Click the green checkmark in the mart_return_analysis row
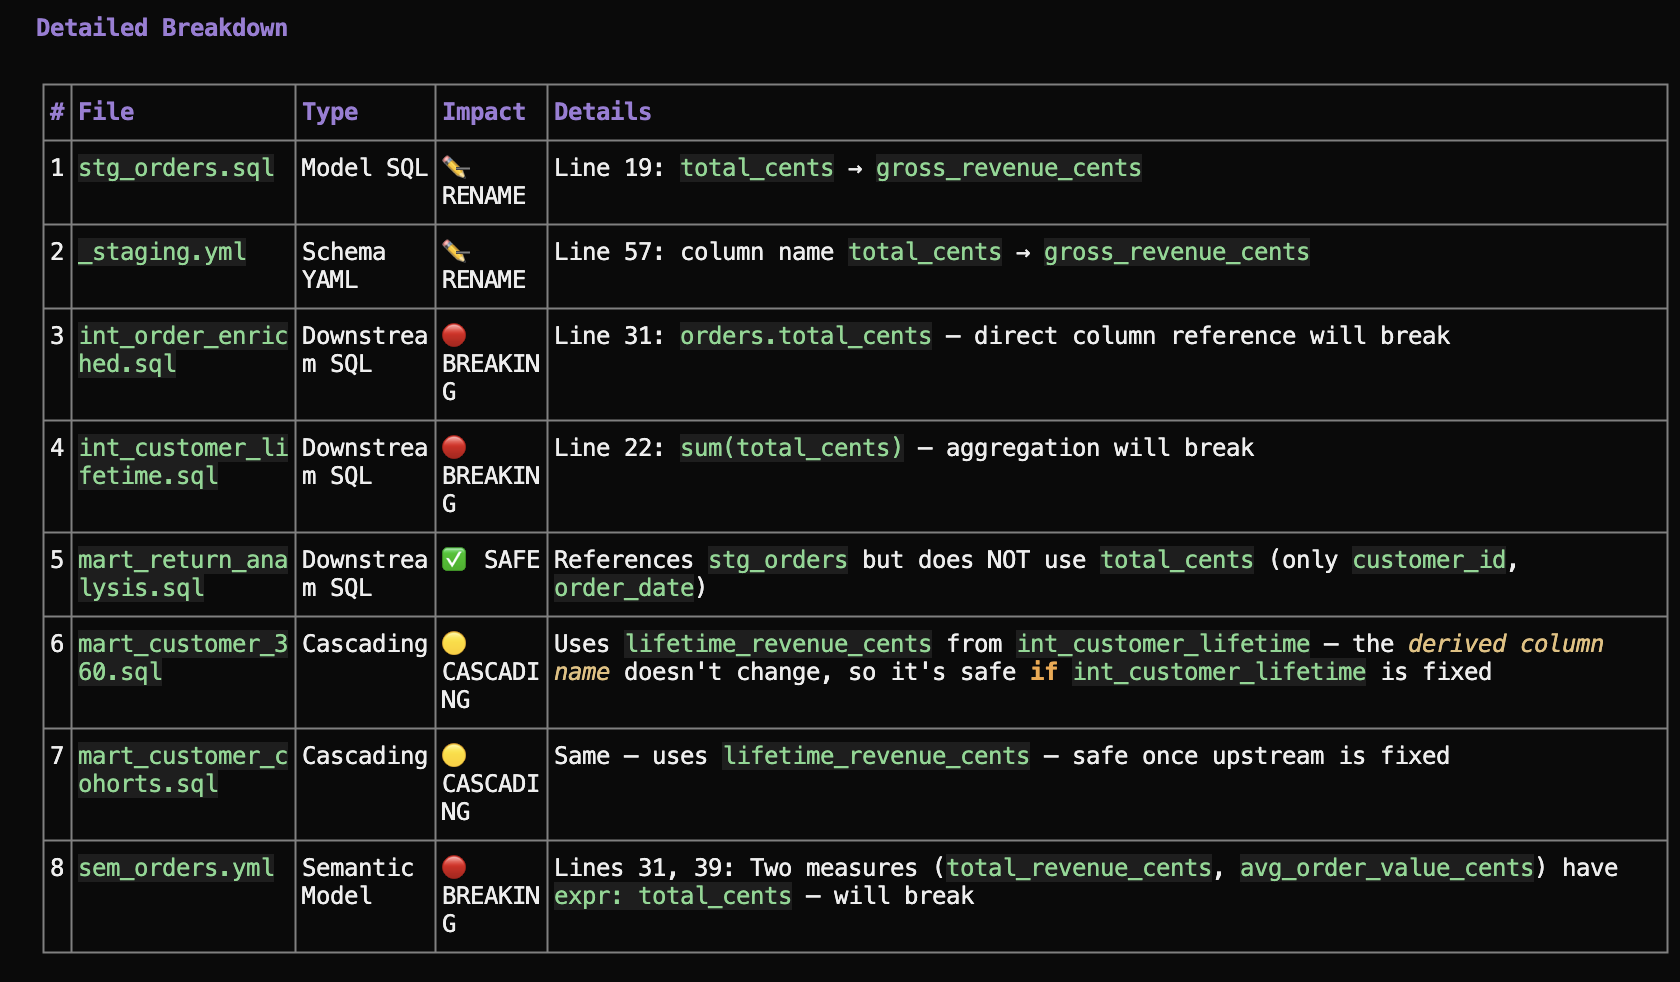 coord(454,560)
